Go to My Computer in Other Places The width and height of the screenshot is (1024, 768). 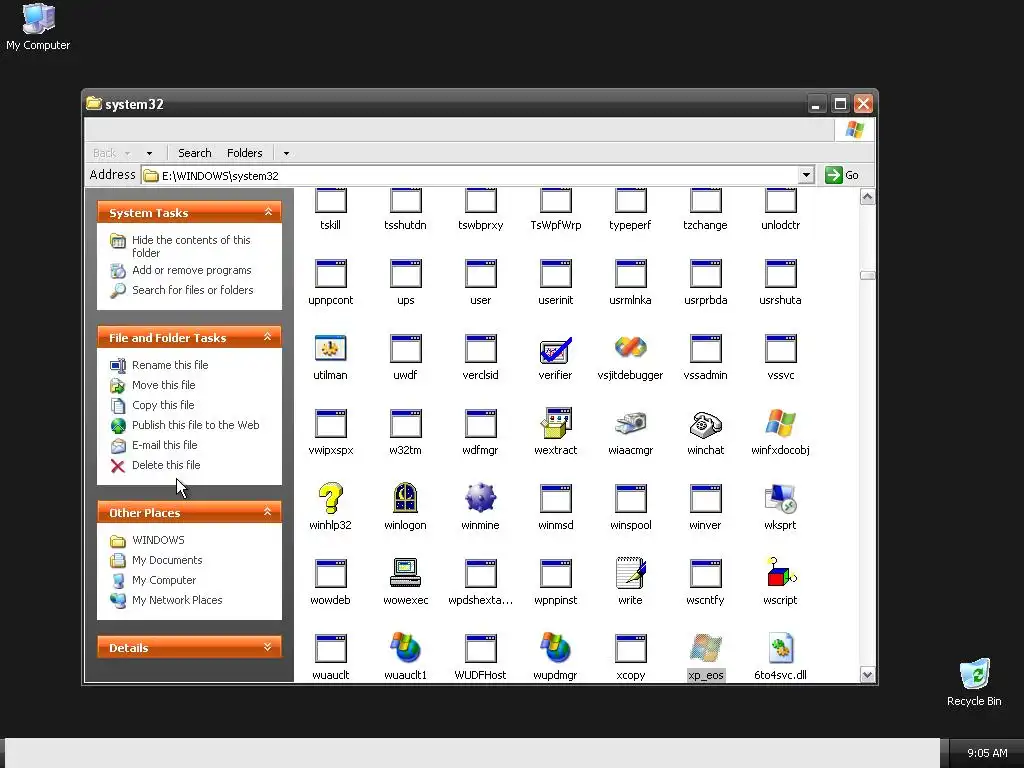(163, 581)
